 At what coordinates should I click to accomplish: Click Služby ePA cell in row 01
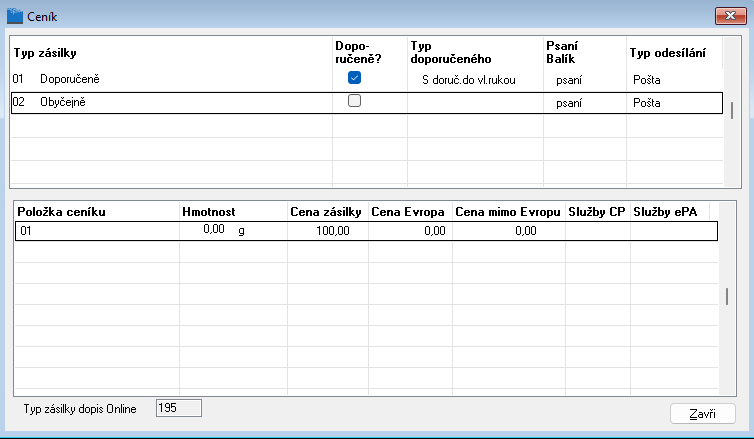674,231
